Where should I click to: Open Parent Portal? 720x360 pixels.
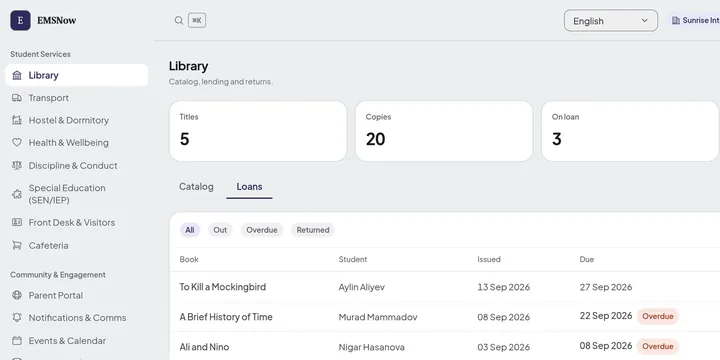(77, 295)
